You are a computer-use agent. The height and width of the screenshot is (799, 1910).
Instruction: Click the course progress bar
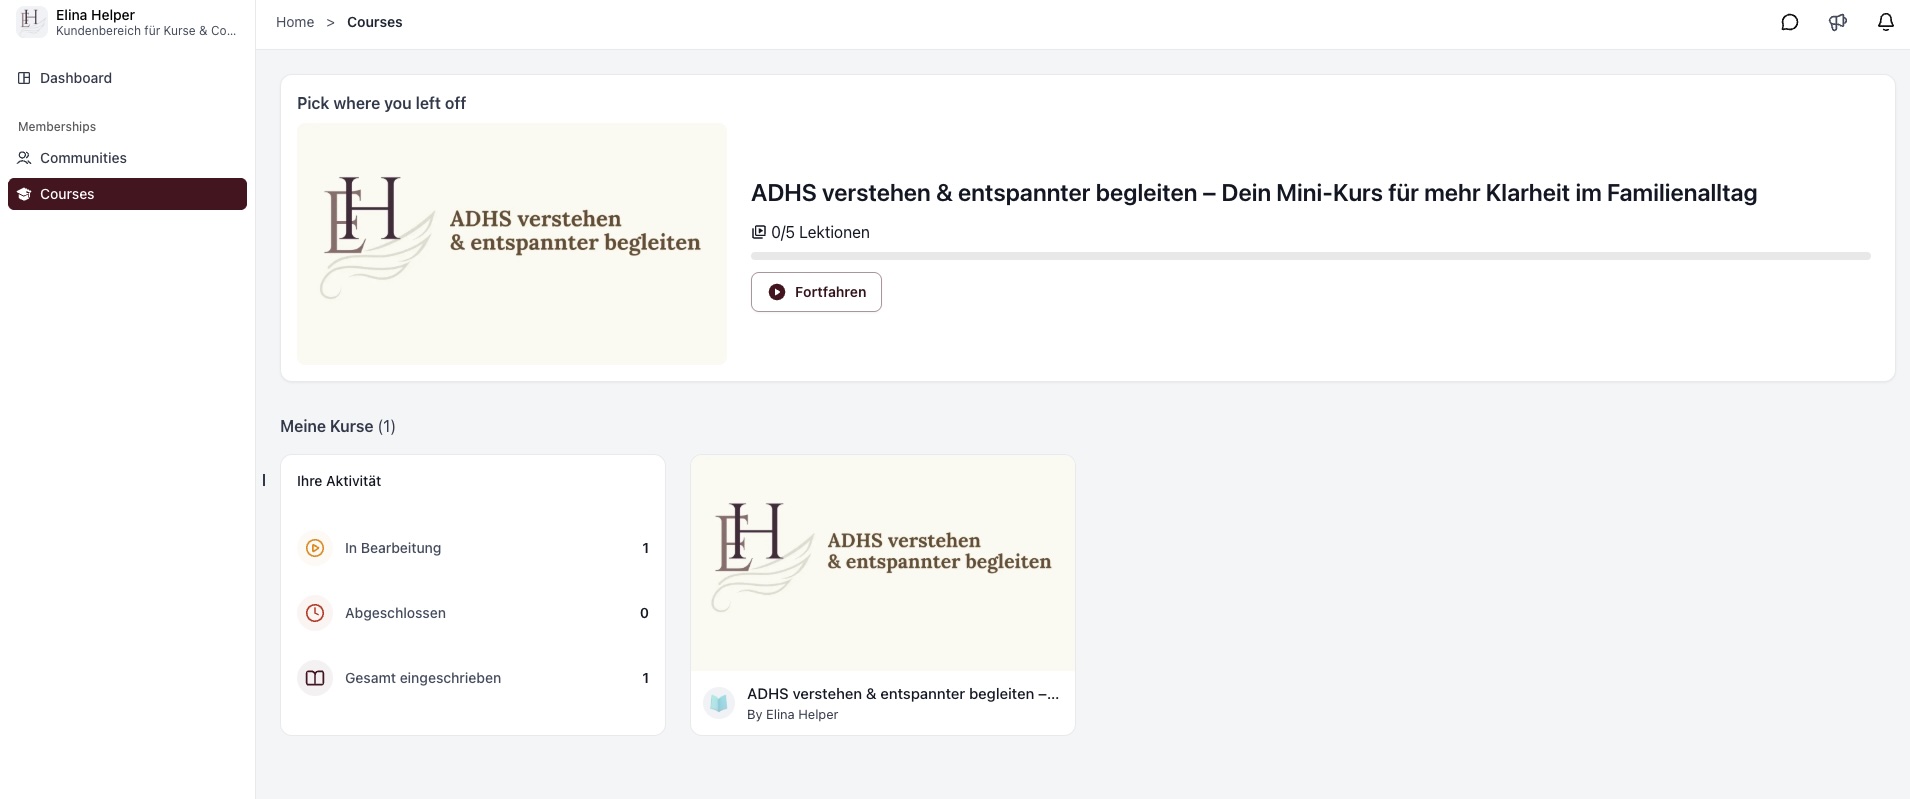1311,256
